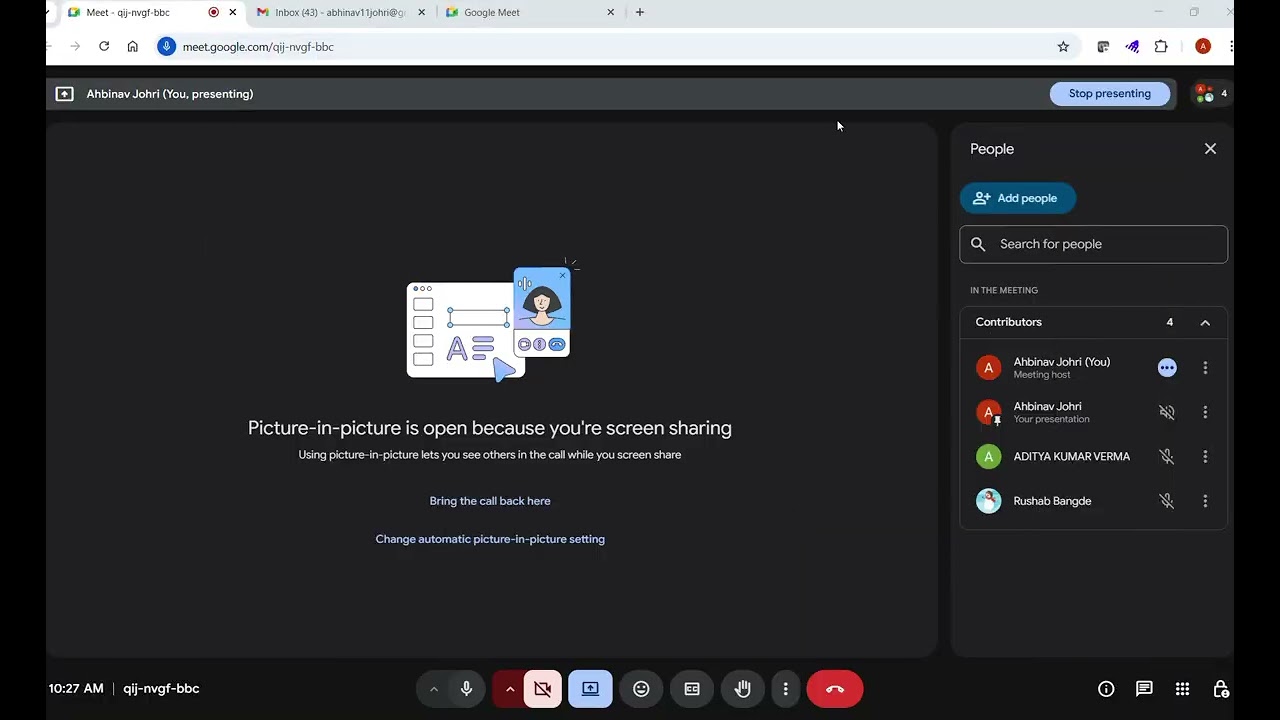The width and height of the screenshot is (1280, 720).
Task: Click the first extension icon beside bookmark star
Action: (1103, 47)
